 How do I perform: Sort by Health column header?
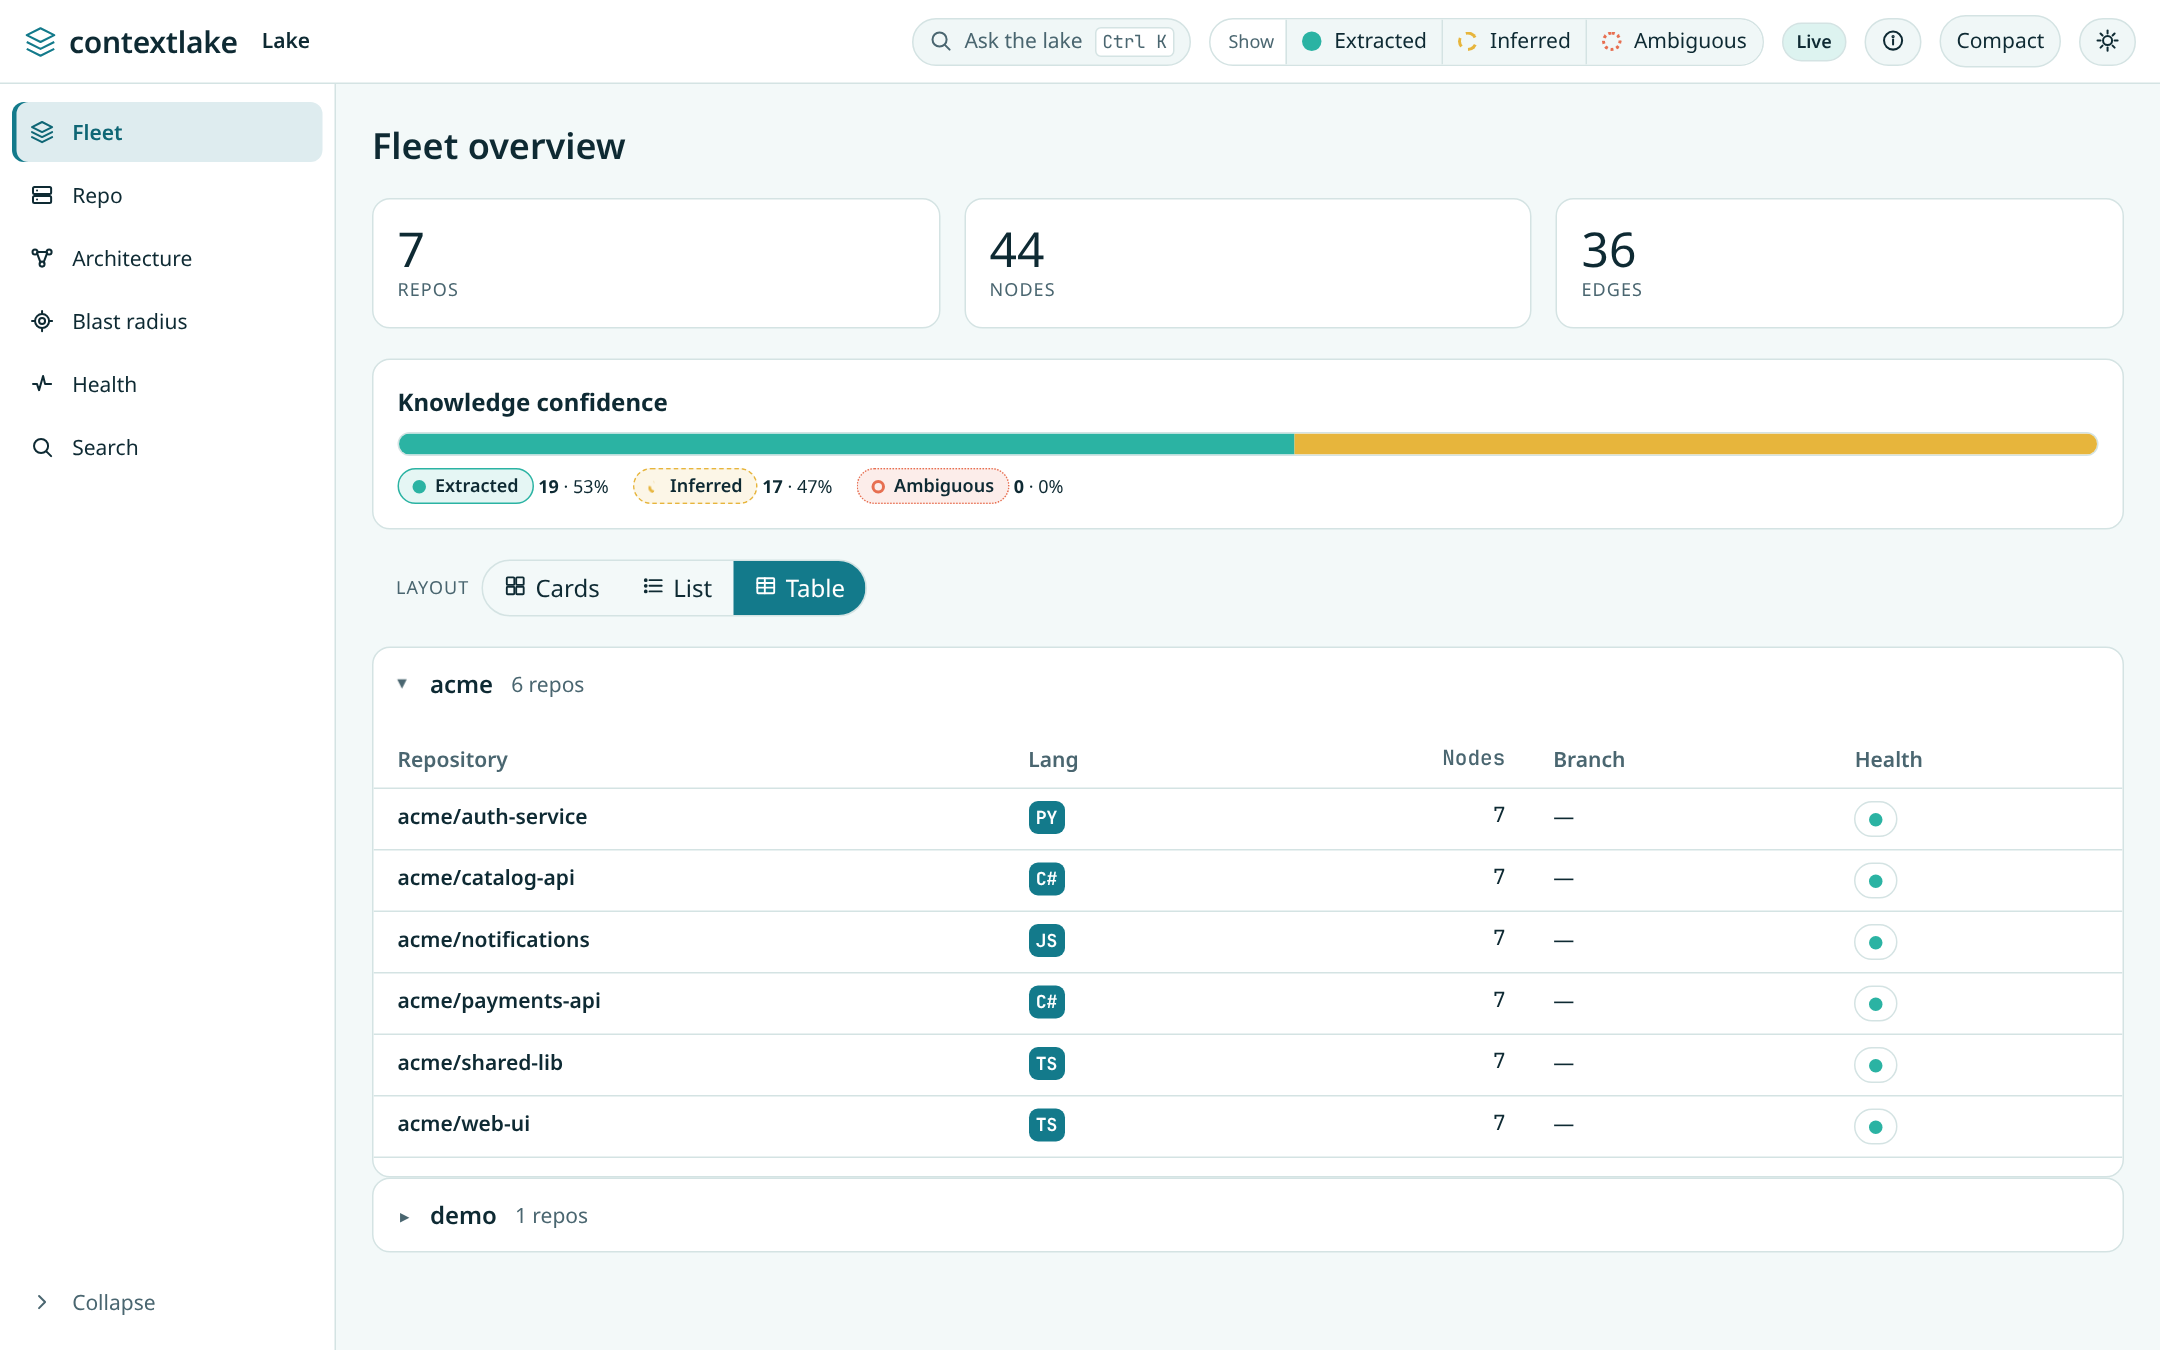[1888, 759]
